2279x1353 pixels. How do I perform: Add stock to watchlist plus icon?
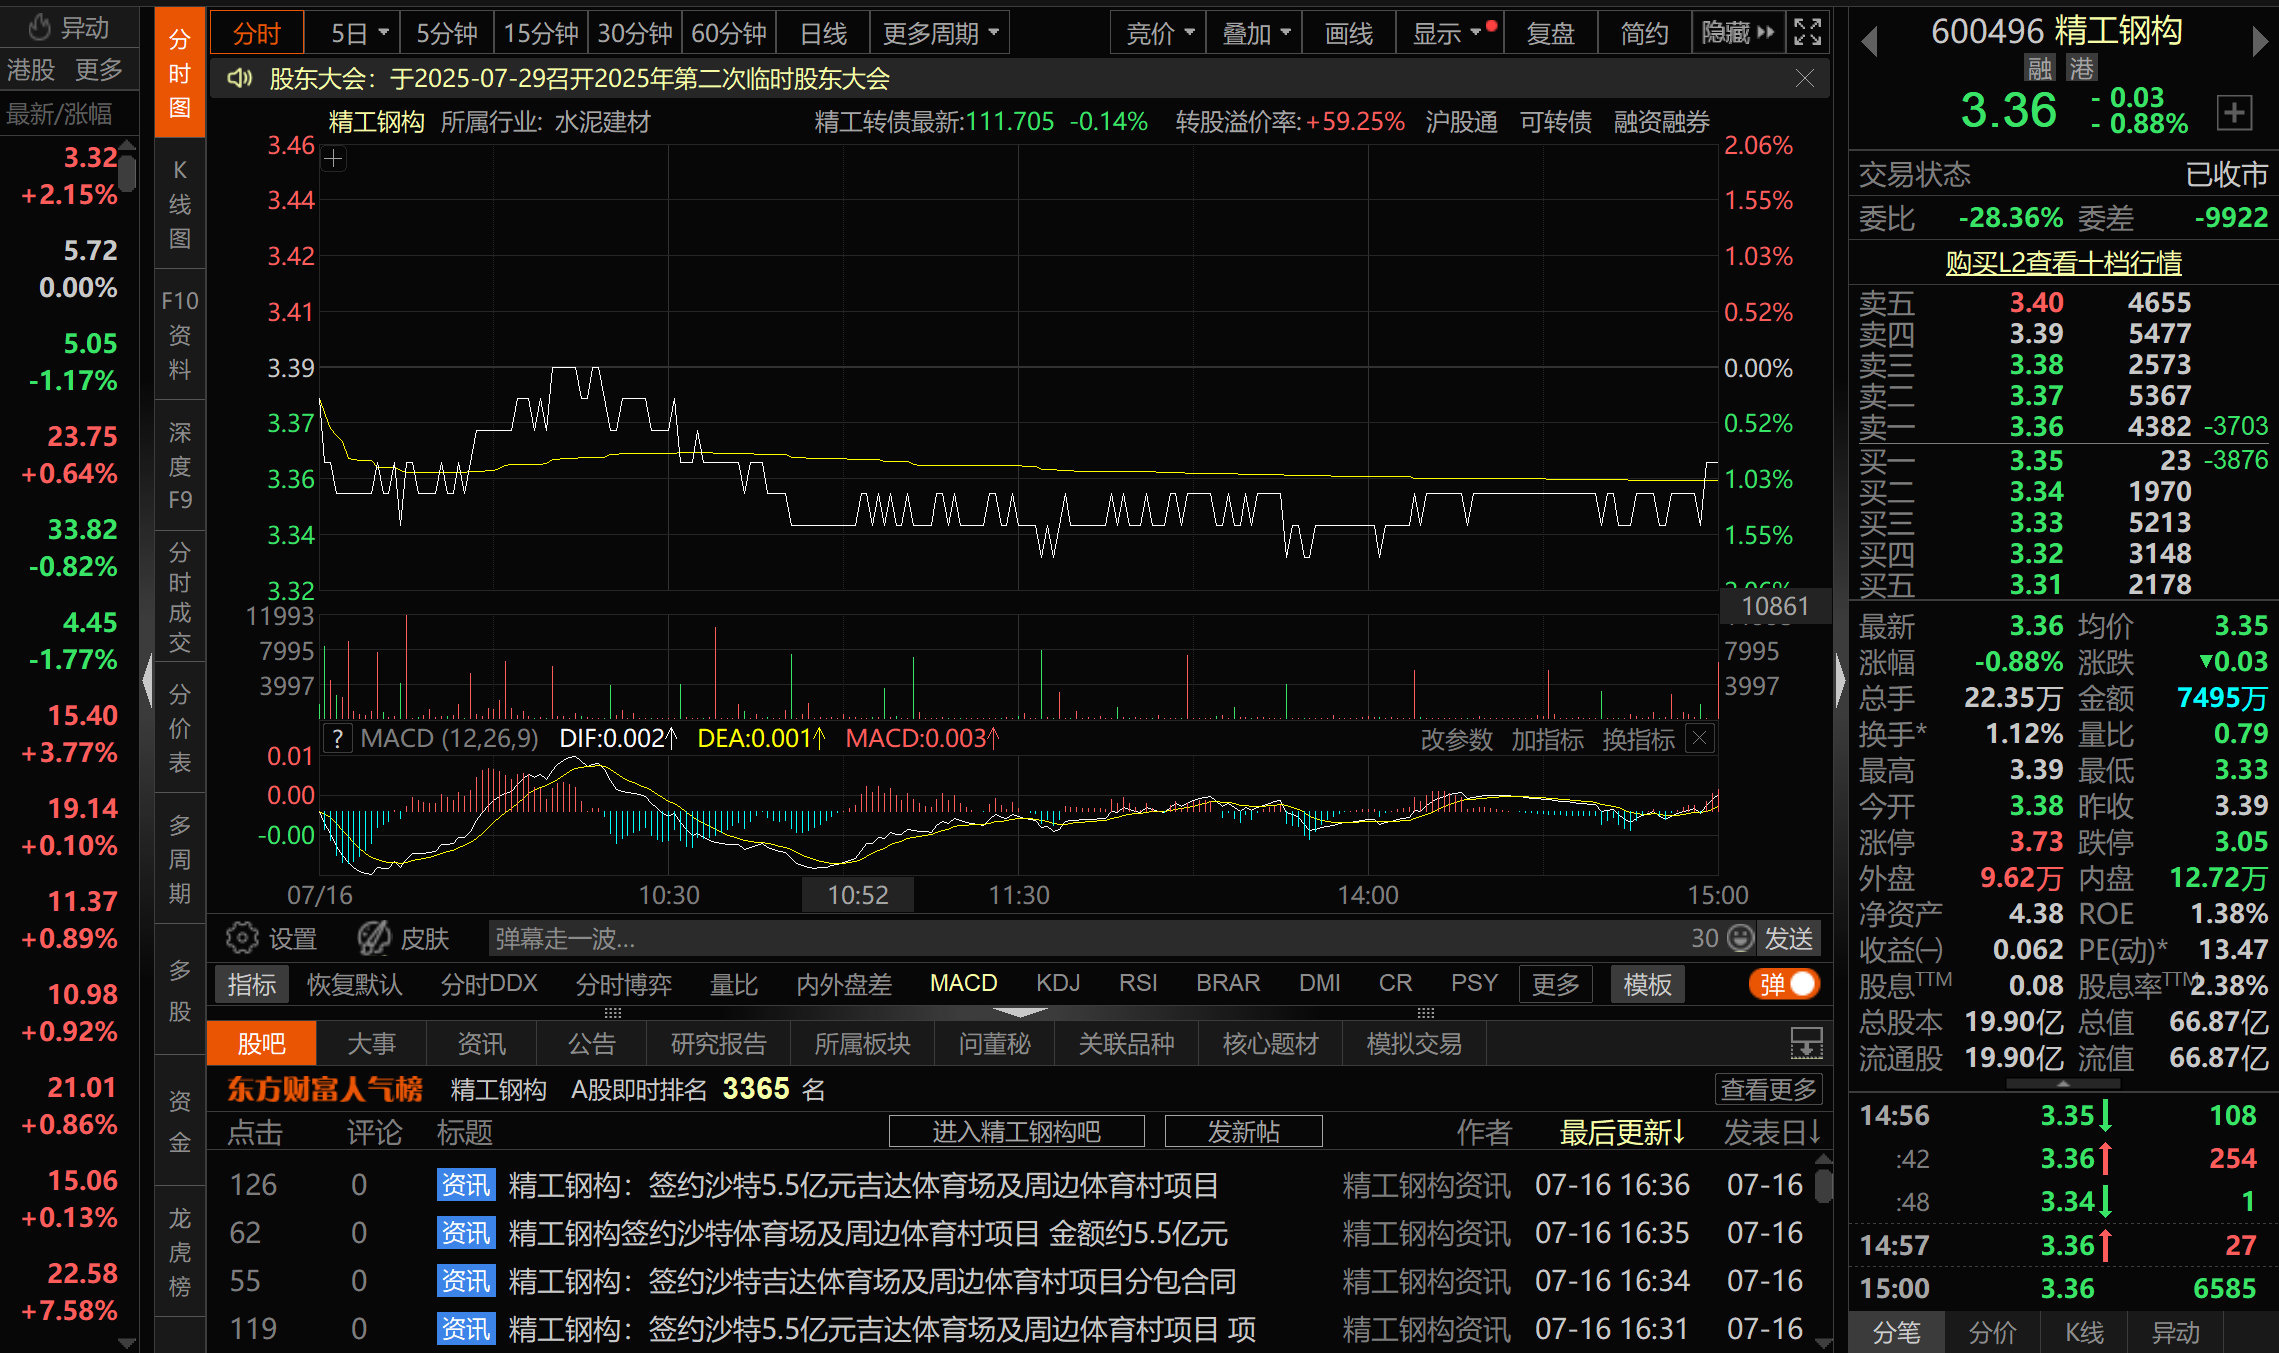pos(2234,112)
